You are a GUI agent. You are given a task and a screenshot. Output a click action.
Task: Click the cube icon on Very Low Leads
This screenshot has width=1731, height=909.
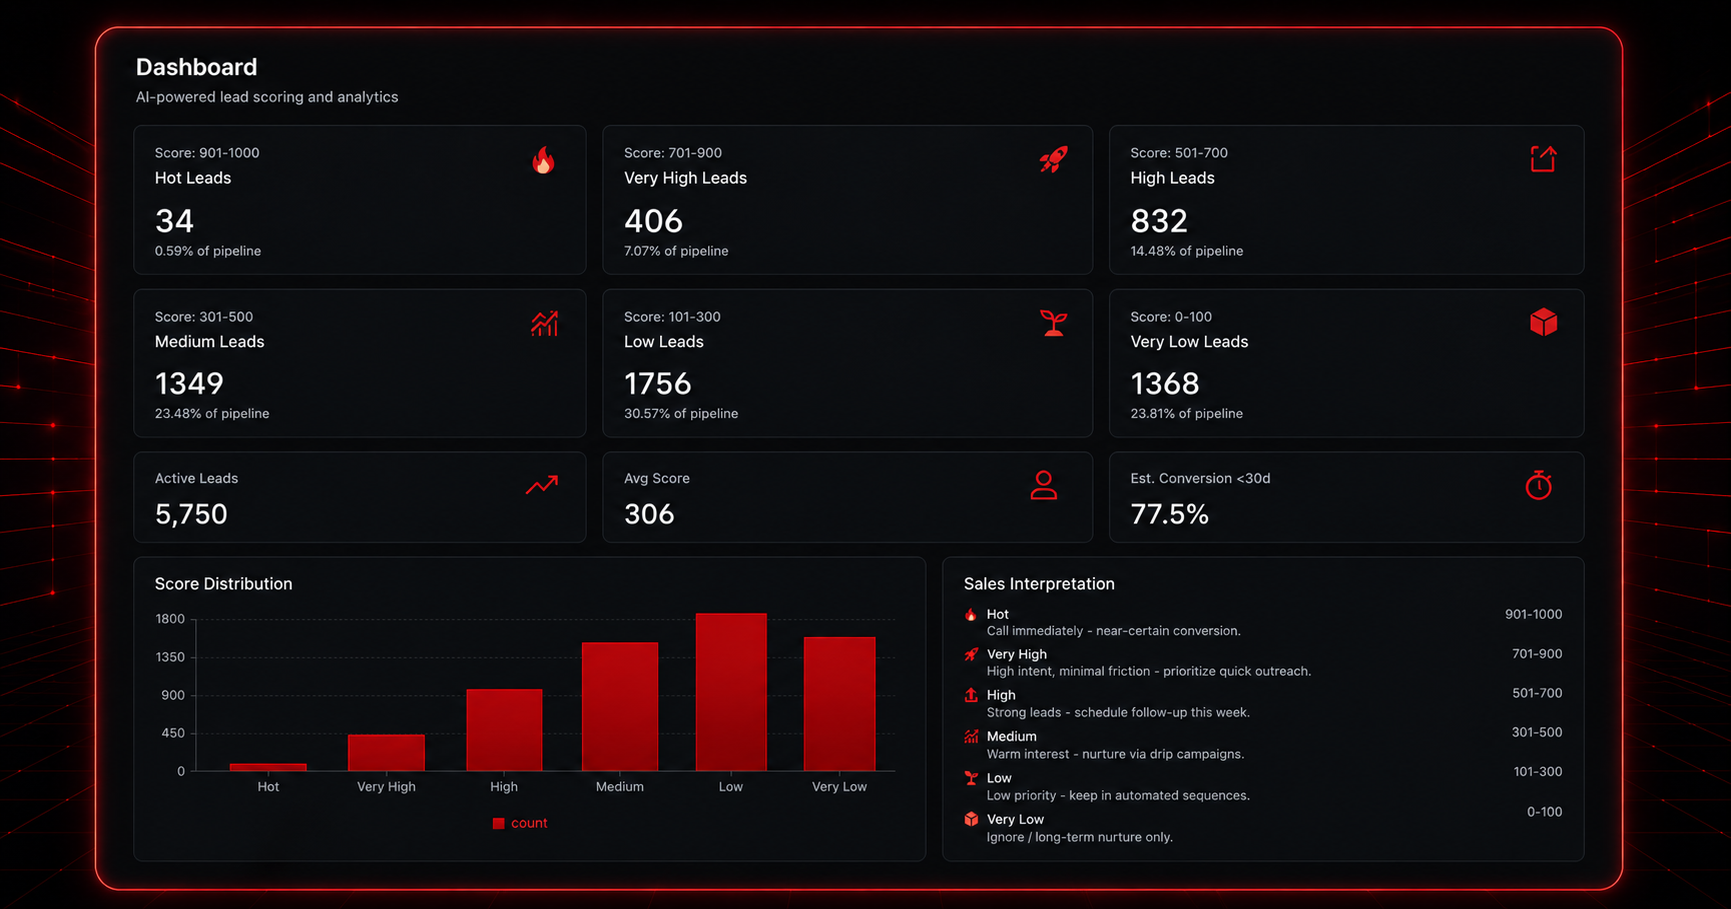[1543, 322]
